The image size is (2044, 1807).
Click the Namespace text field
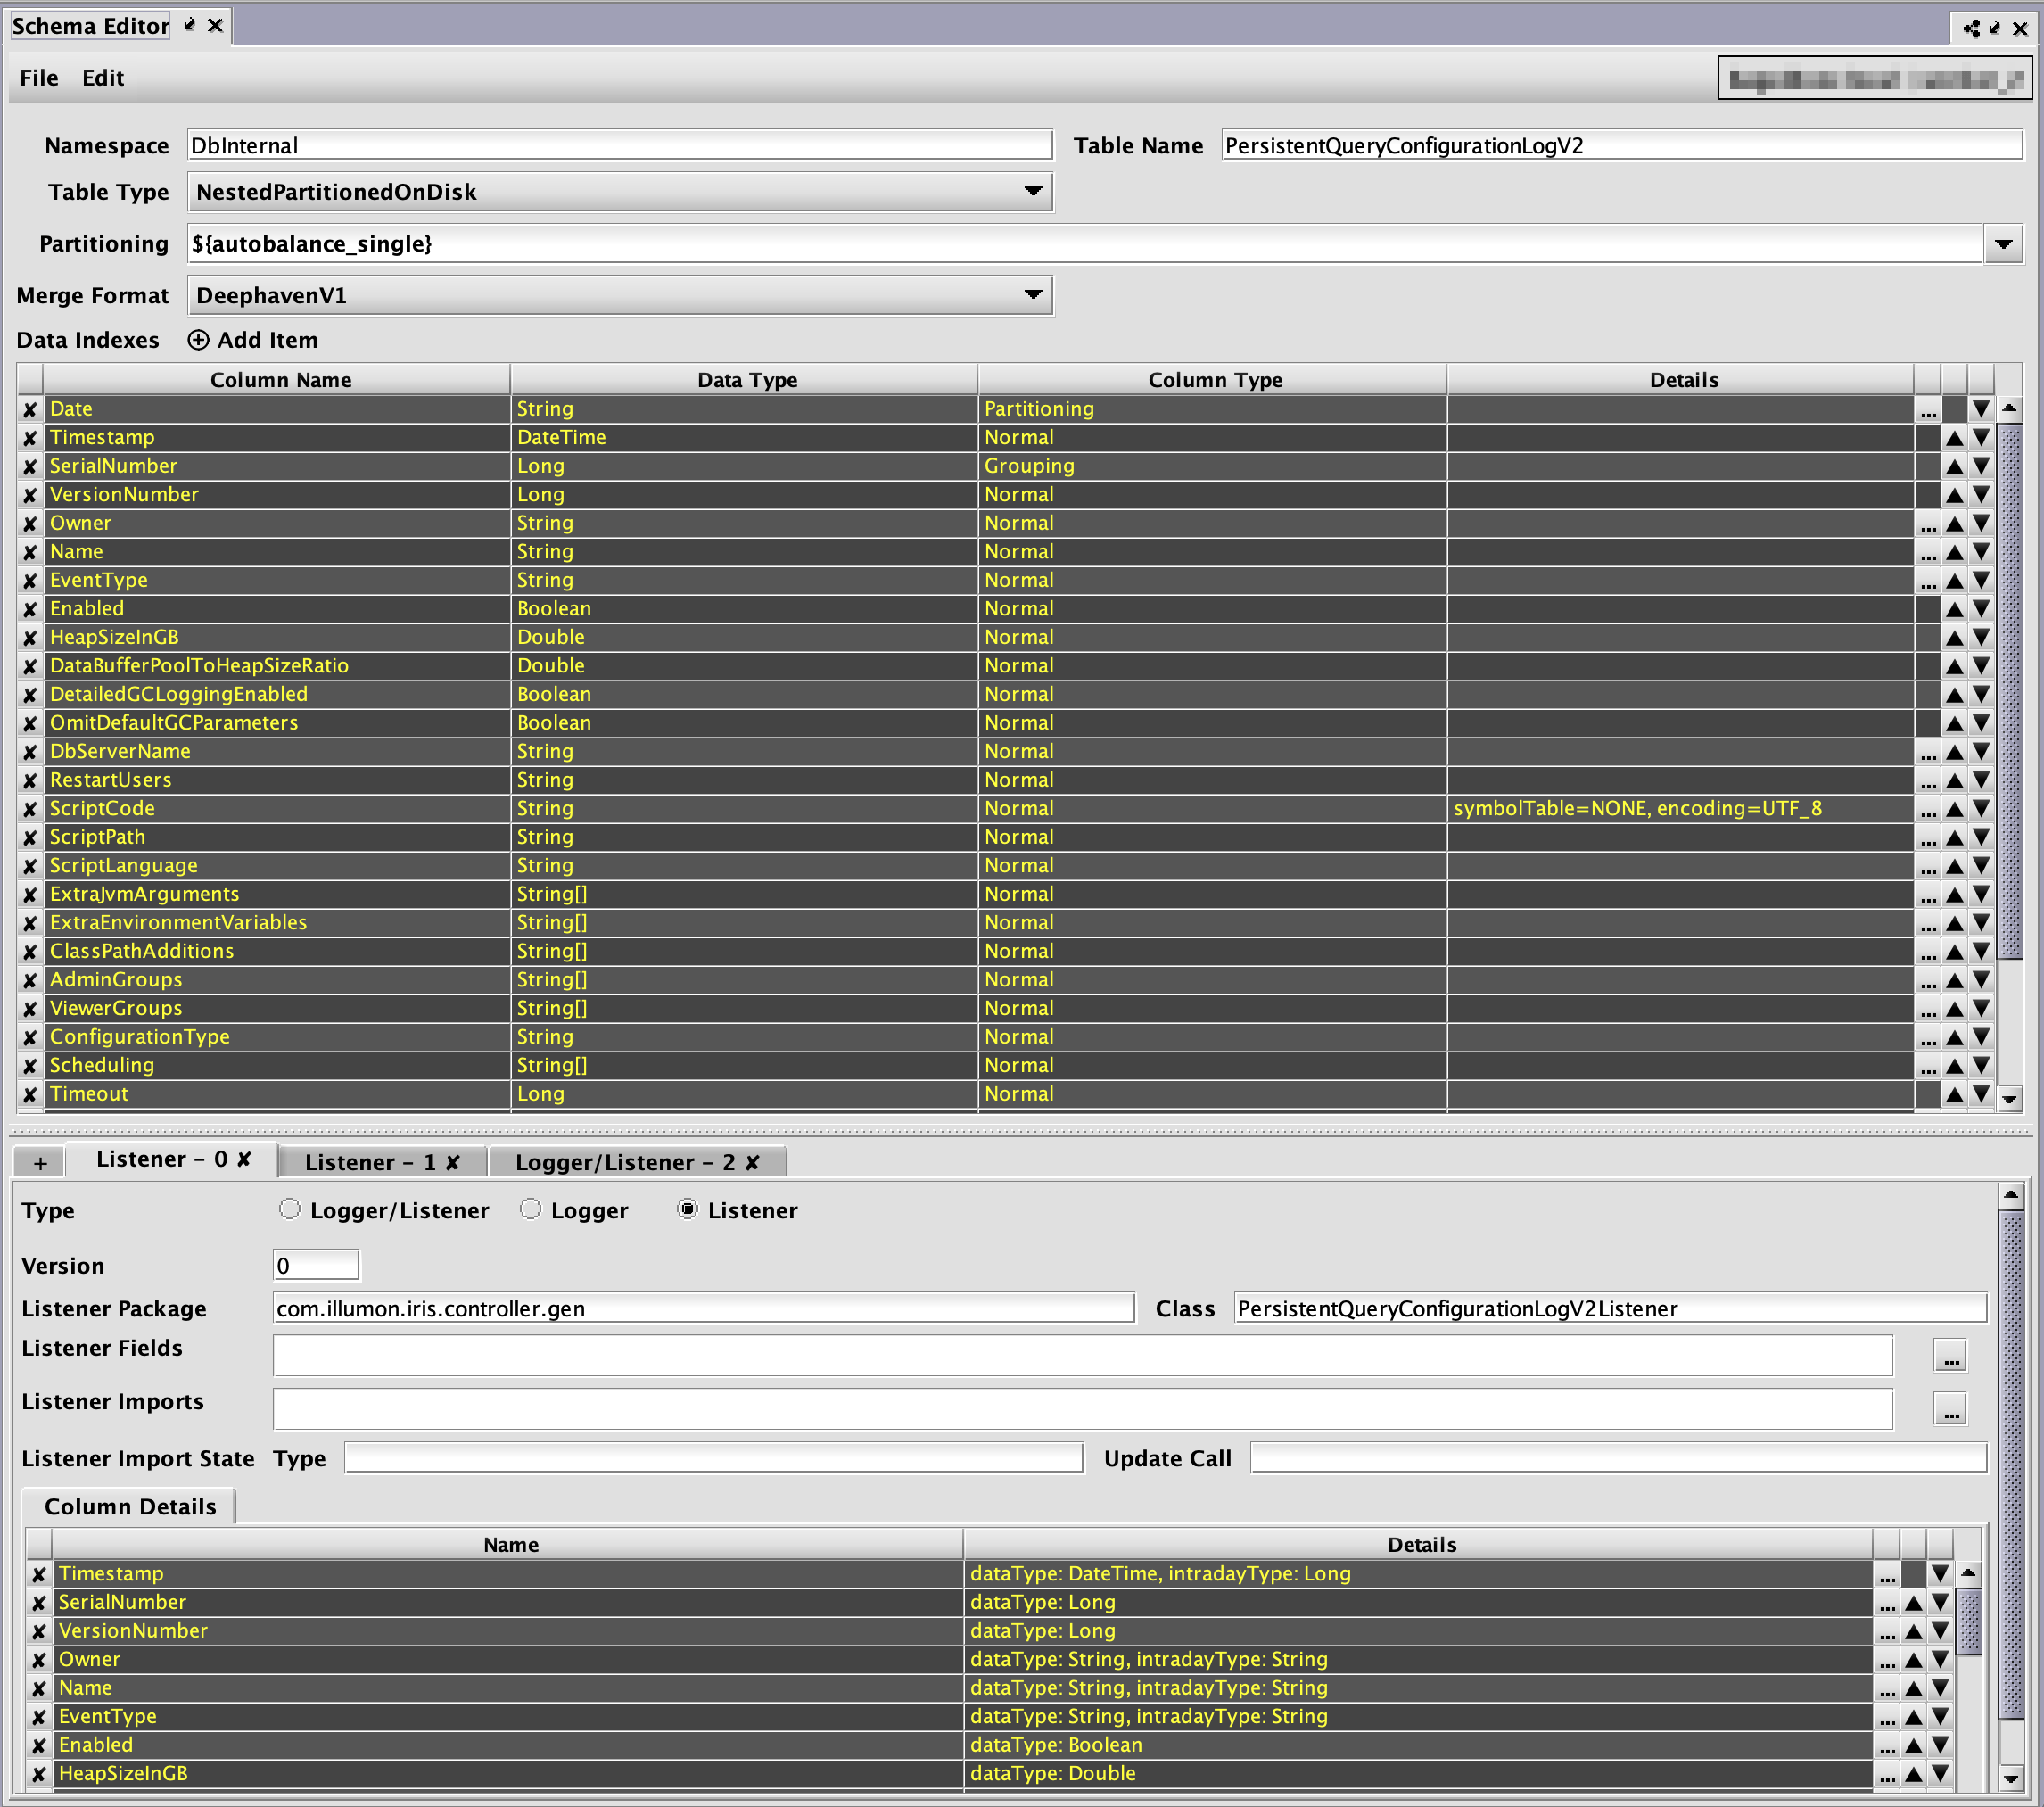tap(619, 146)
